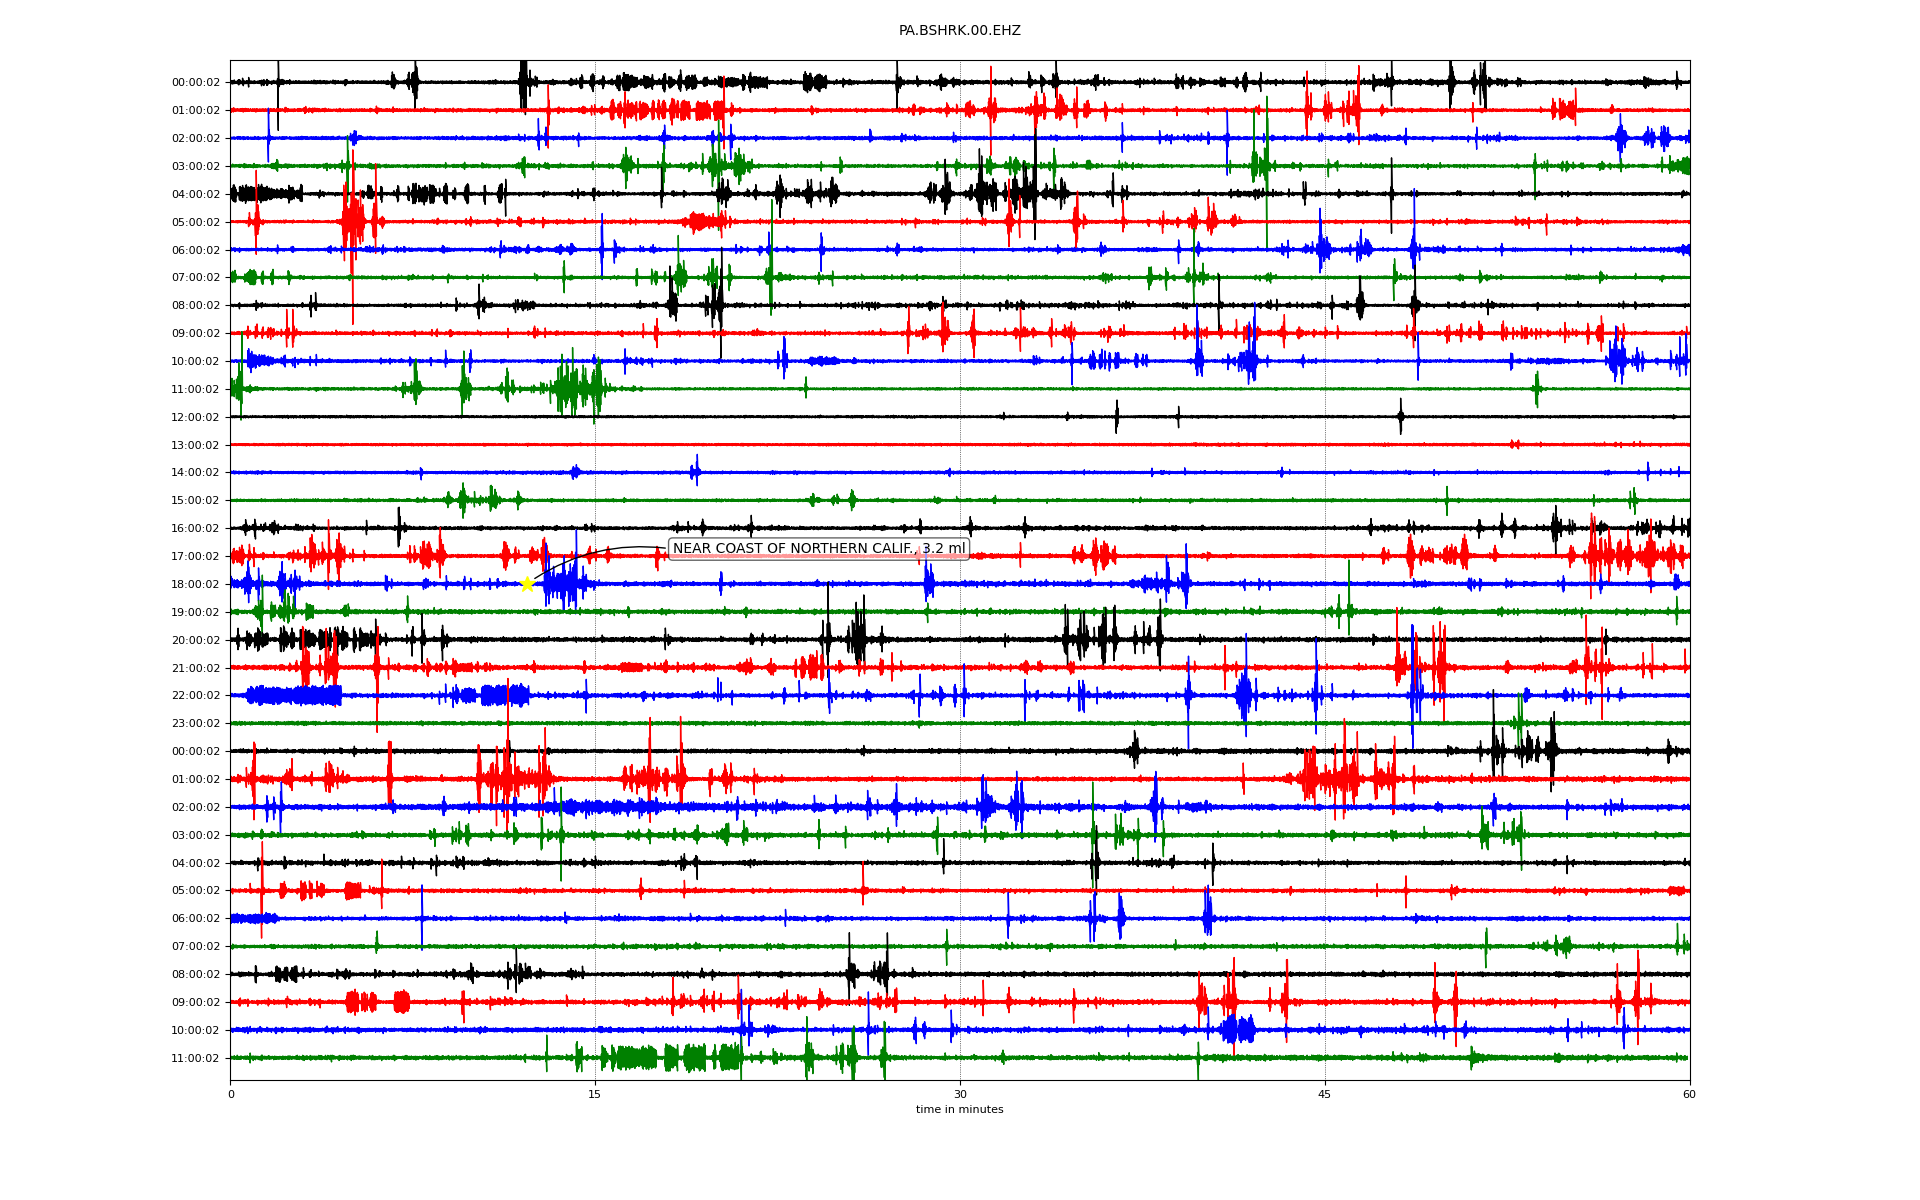Screen dimensions: 1920x1200
Task: Select the 23:00:02 row time label
Action: point(195,723)
